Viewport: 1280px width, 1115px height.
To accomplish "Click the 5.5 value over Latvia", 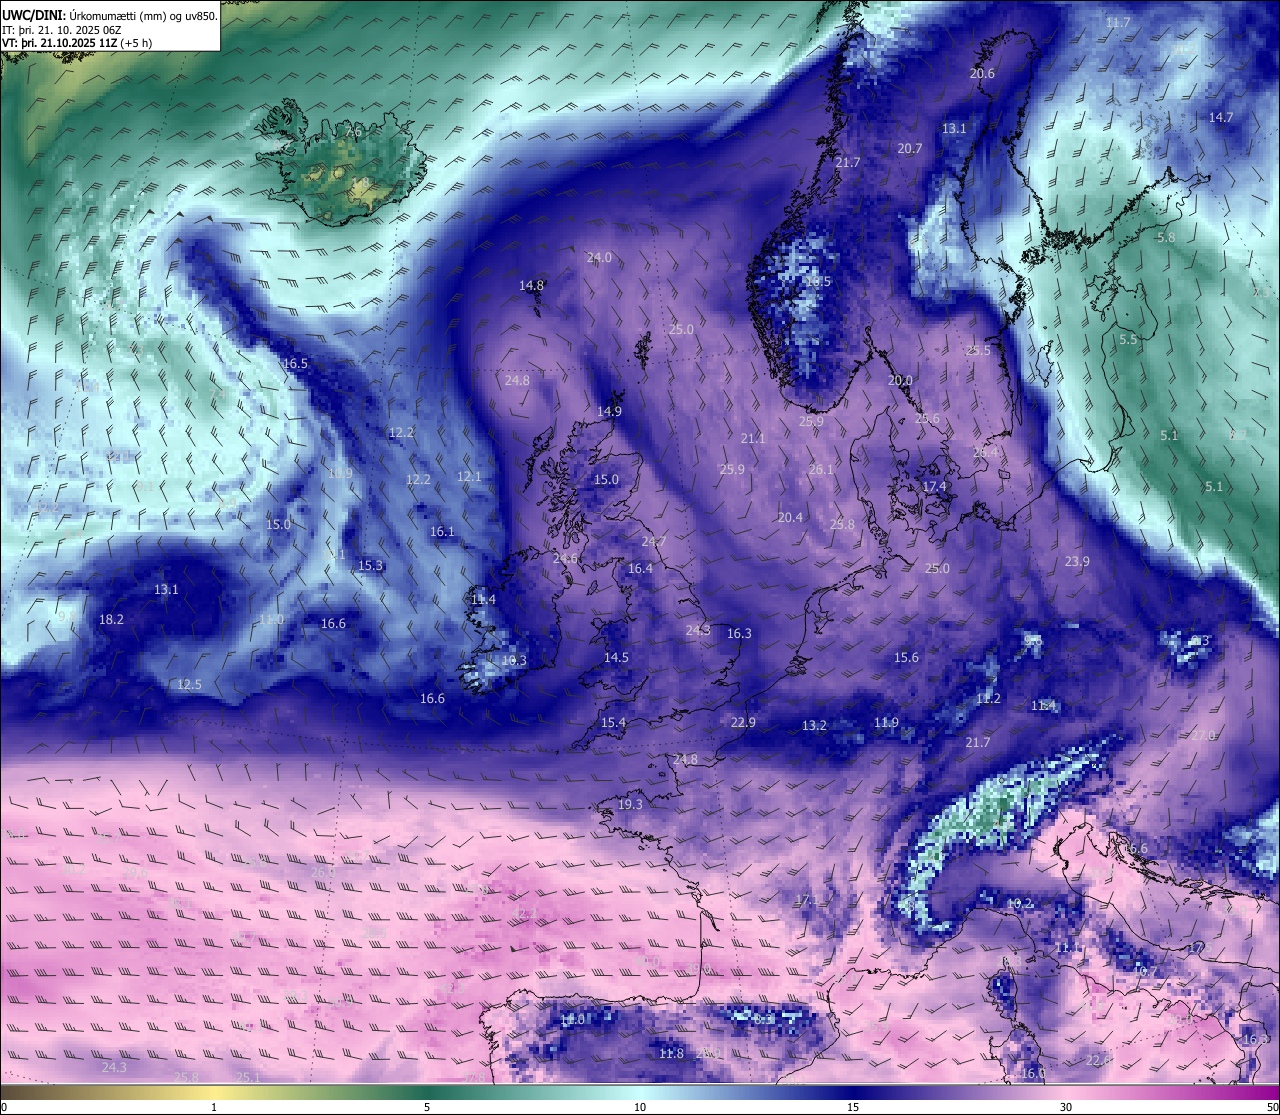I will 1128,340.
